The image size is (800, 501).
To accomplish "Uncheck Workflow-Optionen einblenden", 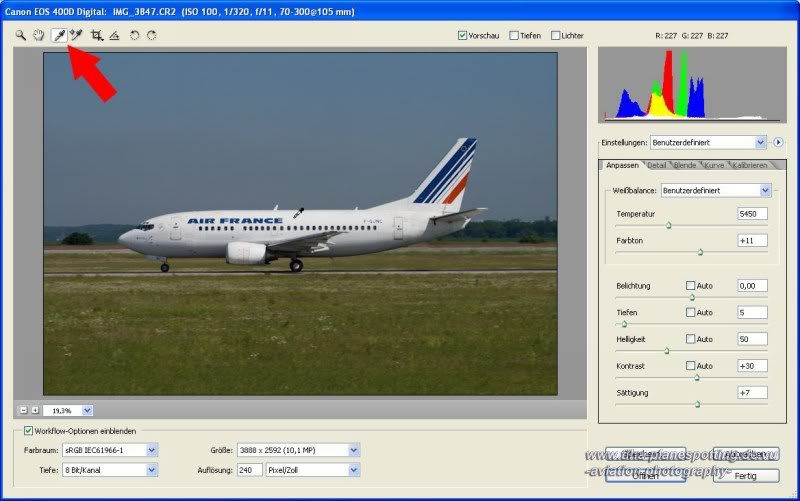I will (x=29, y=431).
